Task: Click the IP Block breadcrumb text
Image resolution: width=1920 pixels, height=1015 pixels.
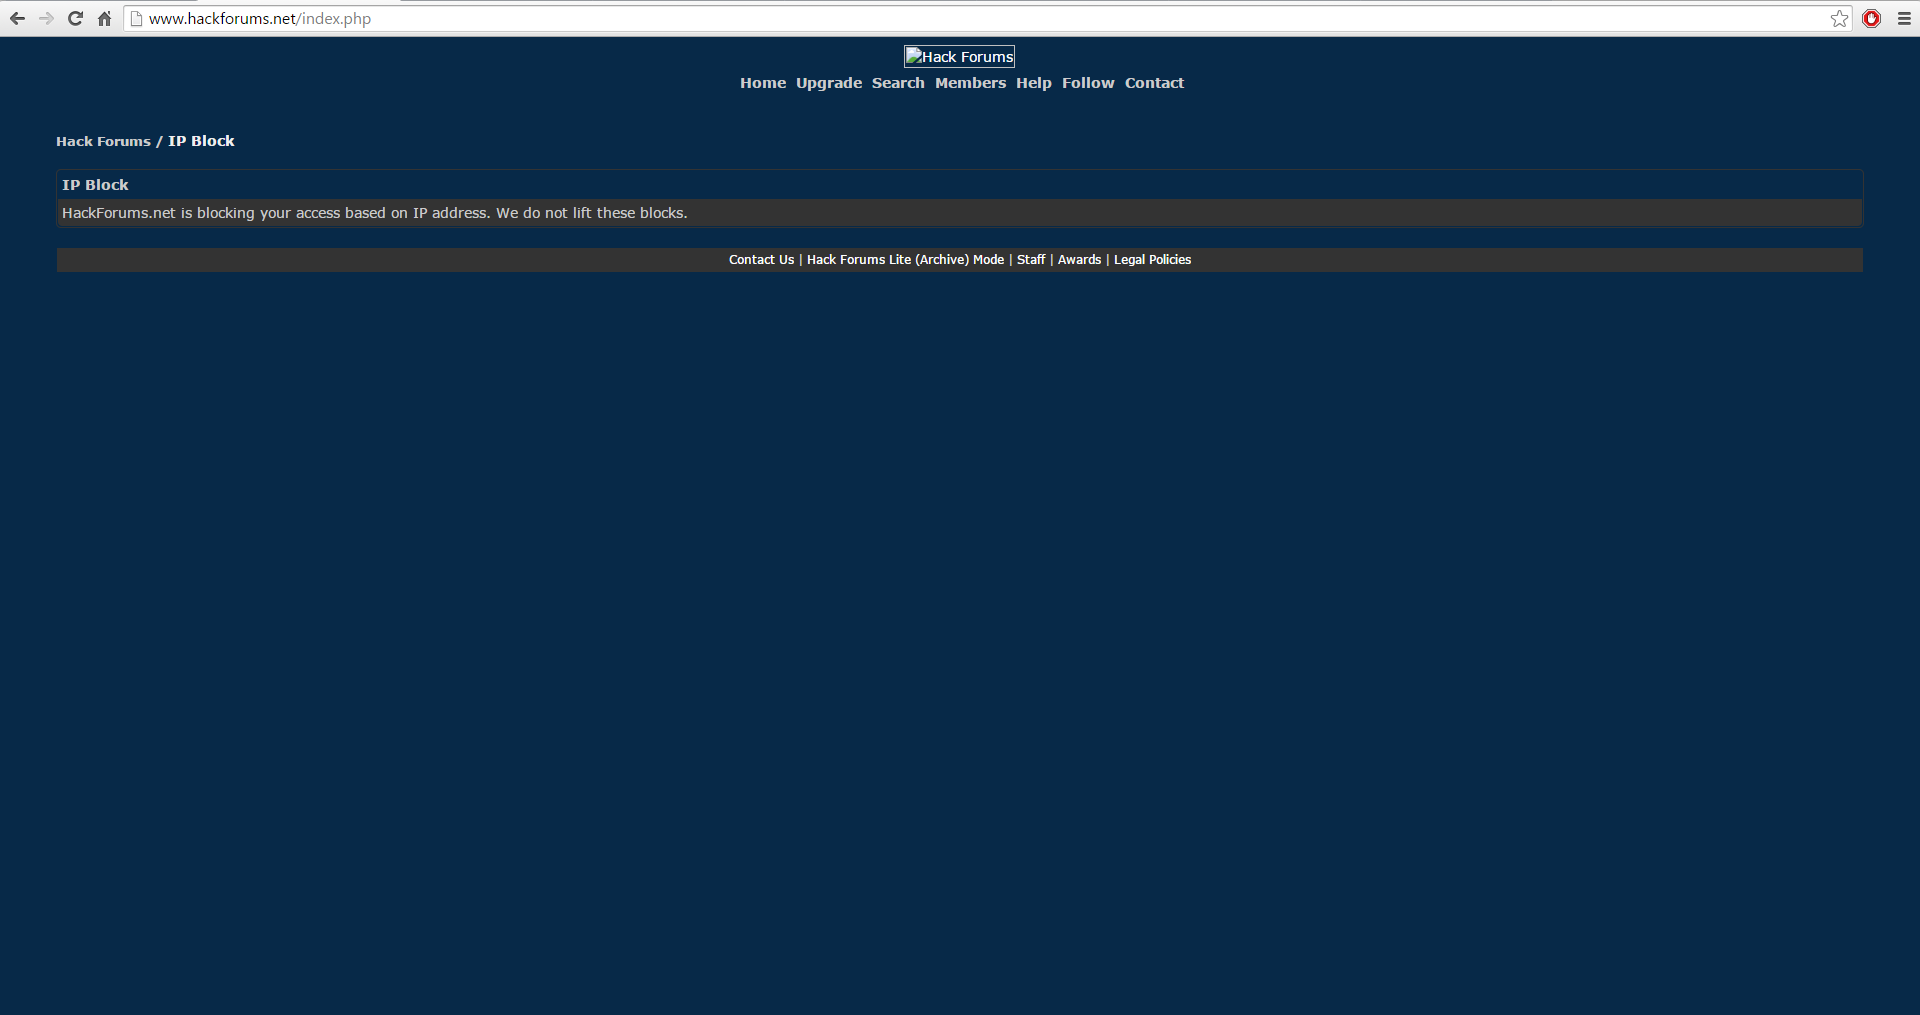Action: point(201,141)
